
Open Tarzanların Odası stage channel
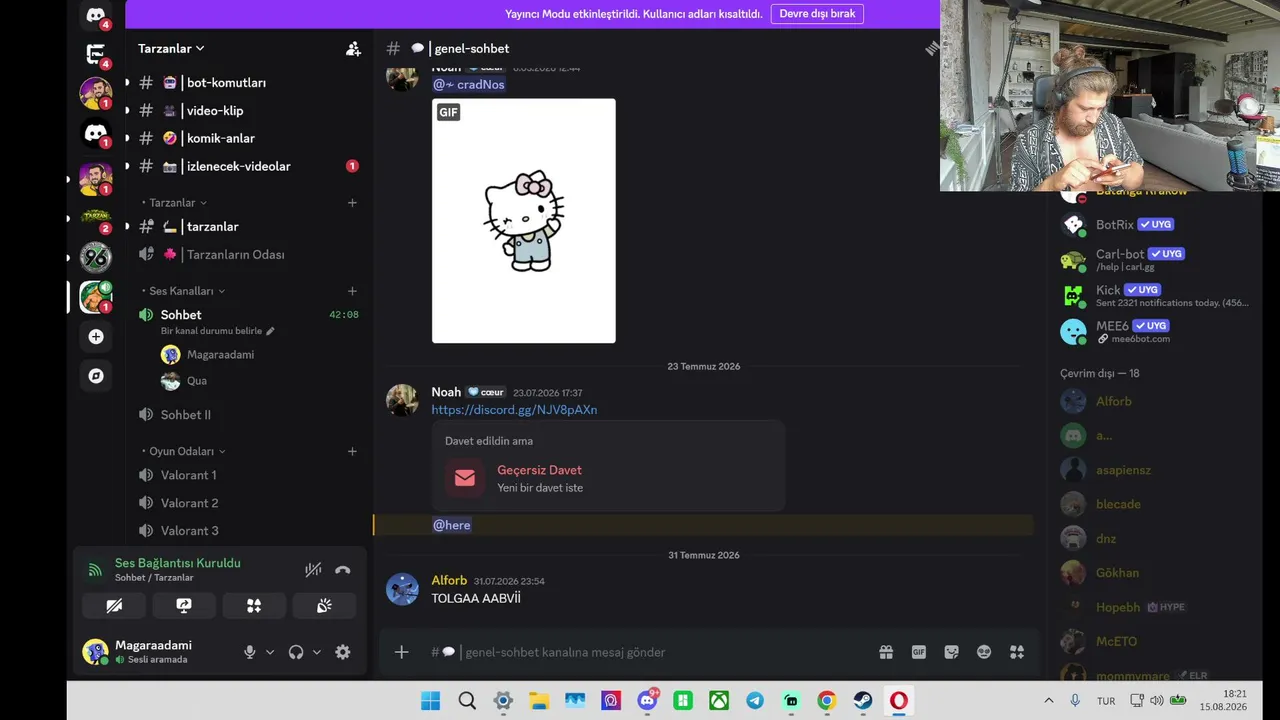point(249,255)
